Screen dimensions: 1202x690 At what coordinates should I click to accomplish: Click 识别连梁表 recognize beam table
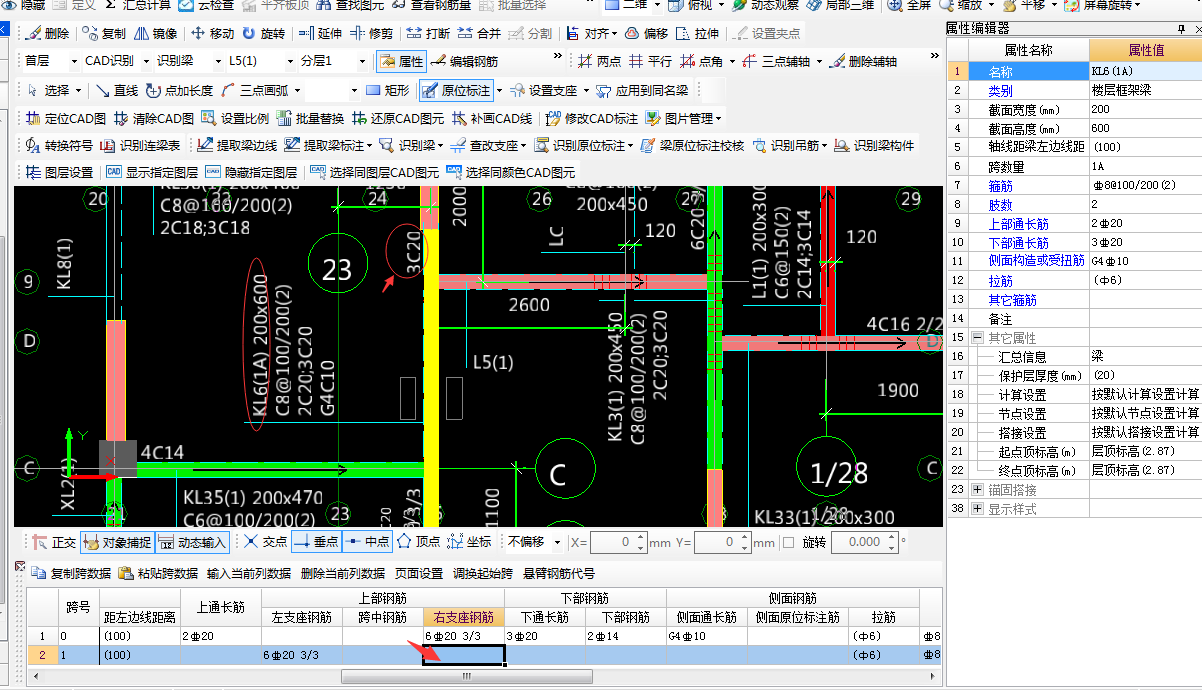point(140,145)
